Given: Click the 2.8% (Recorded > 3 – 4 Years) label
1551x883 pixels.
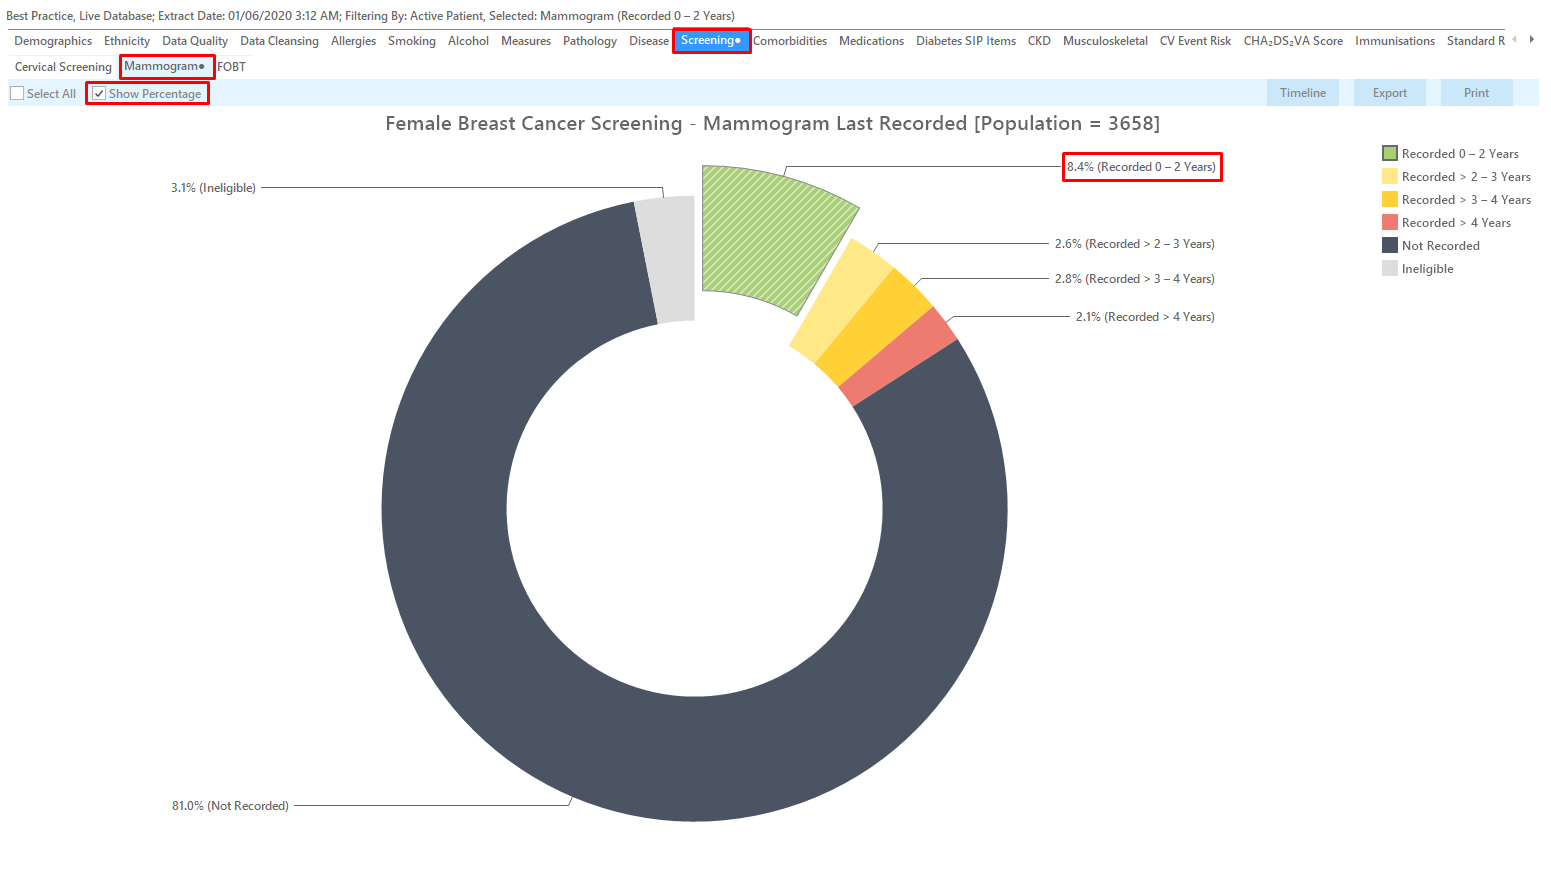Looking at the screenshot, I should 1134,279.
